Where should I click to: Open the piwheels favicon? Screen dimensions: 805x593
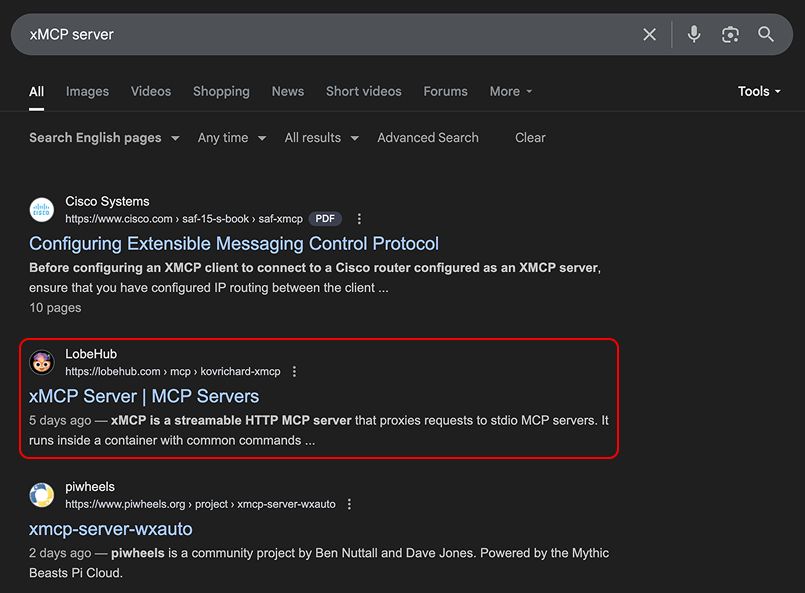tap(42, 495)
